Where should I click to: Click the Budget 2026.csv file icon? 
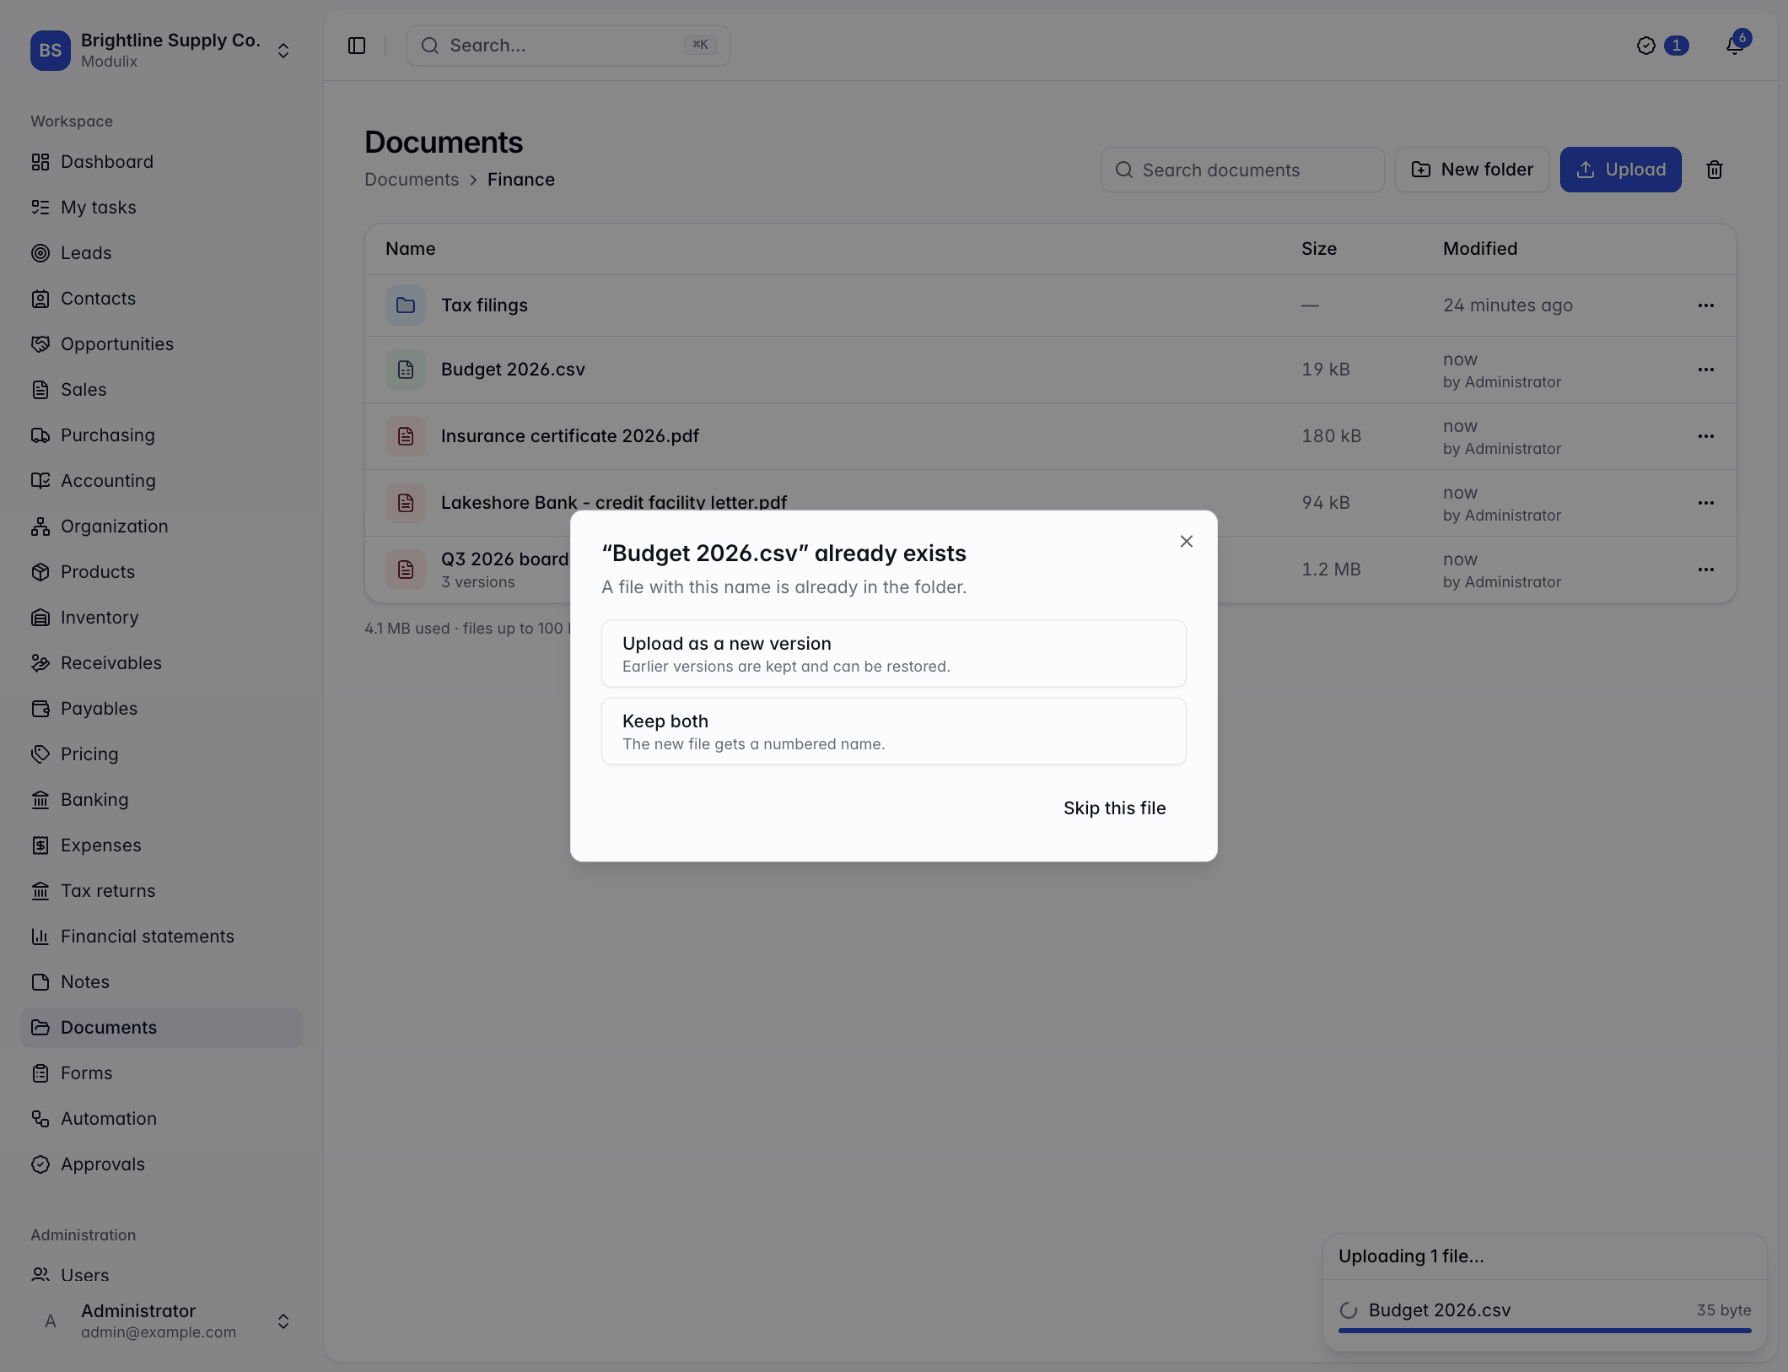(405, 370)
